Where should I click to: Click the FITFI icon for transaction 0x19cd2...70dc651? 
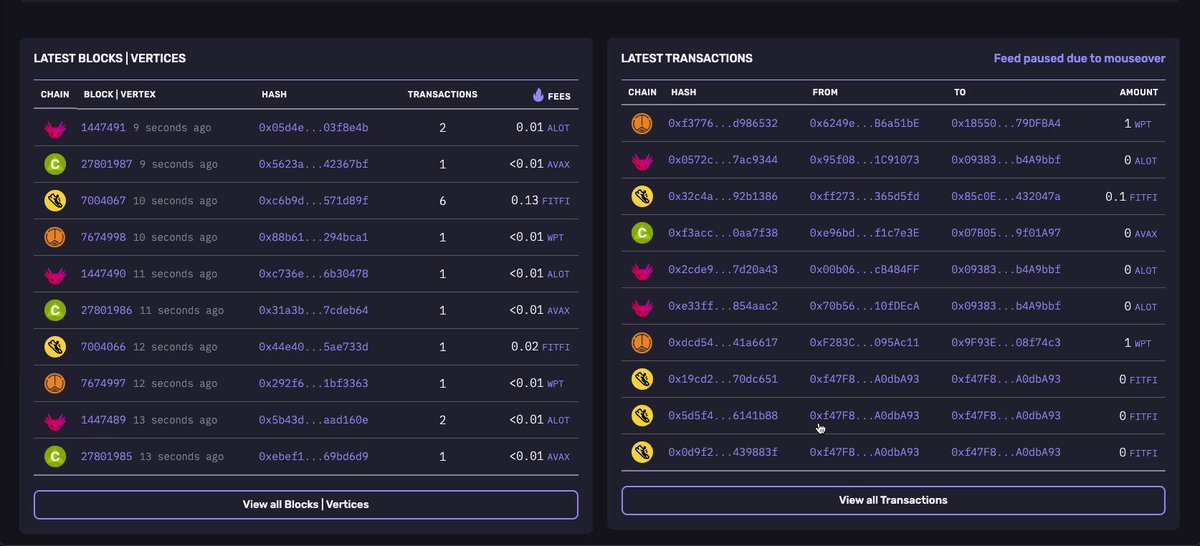click(x=642, y=379)
